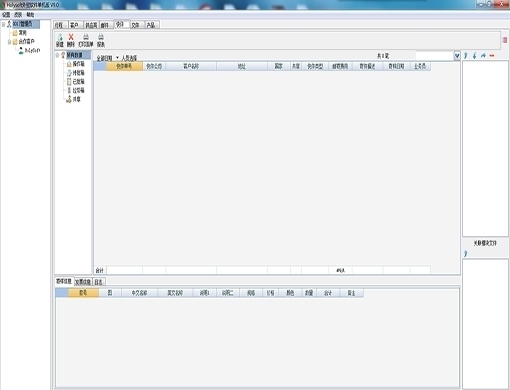Image resolution: width=510 pixels, height=390 pixels.
Task: Collapse the all data tree node
Action: pyautogui.click(x=57, y=55)
